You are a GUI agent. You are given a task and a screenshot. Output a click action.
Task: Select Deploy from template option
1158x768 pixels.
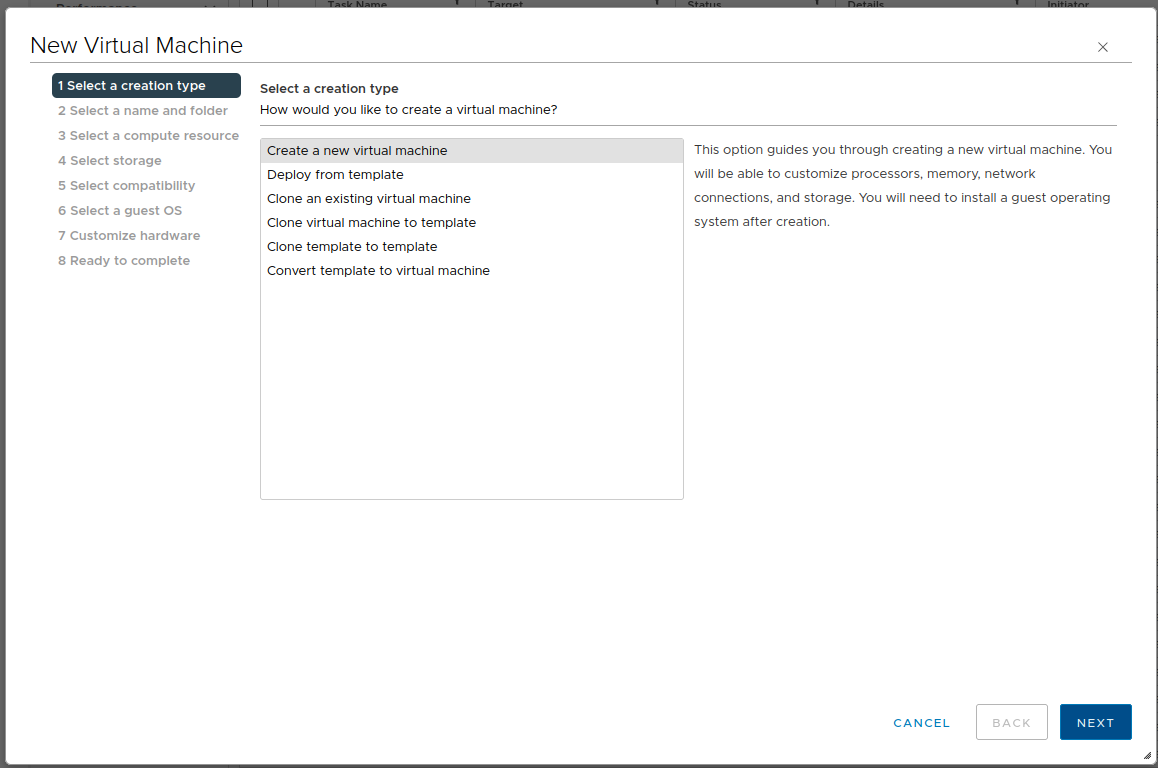click(x=335, y=175)
